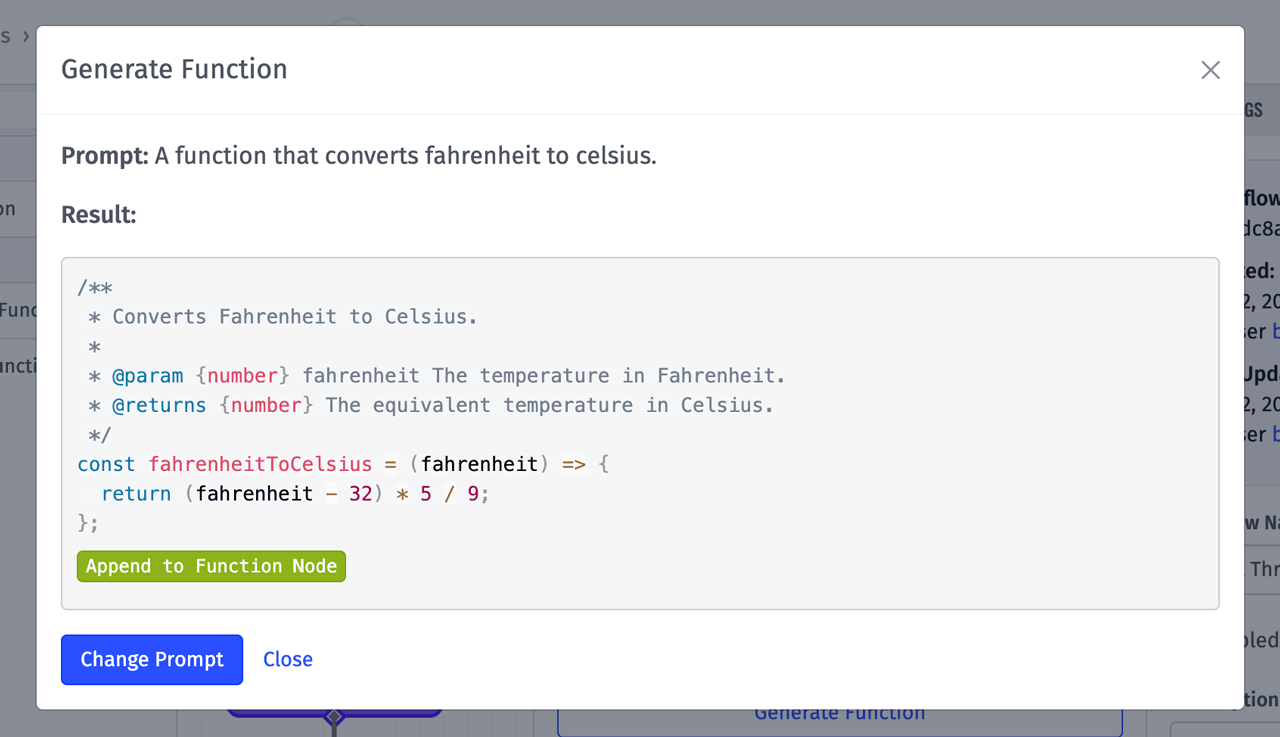
Task: Click the number type annotation in braces
Action: pos(241,375)
